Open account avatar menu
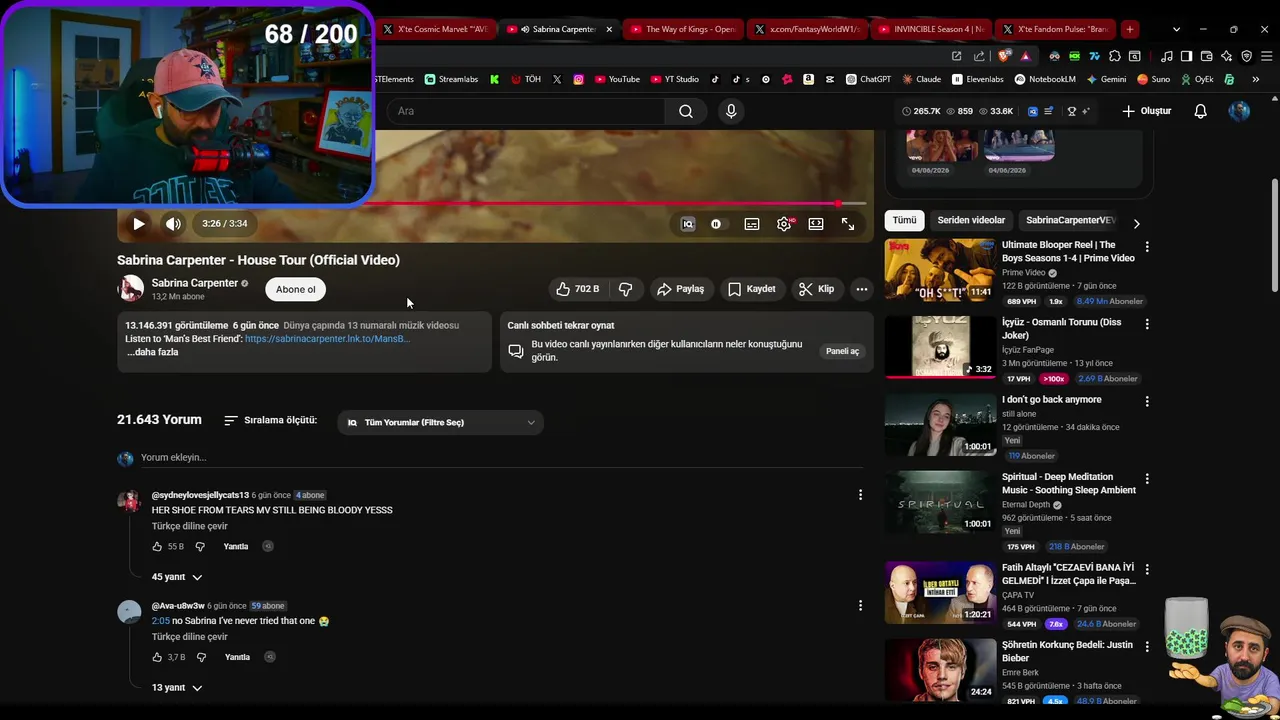This screenshot has height=720, width=1280. 1239,111
